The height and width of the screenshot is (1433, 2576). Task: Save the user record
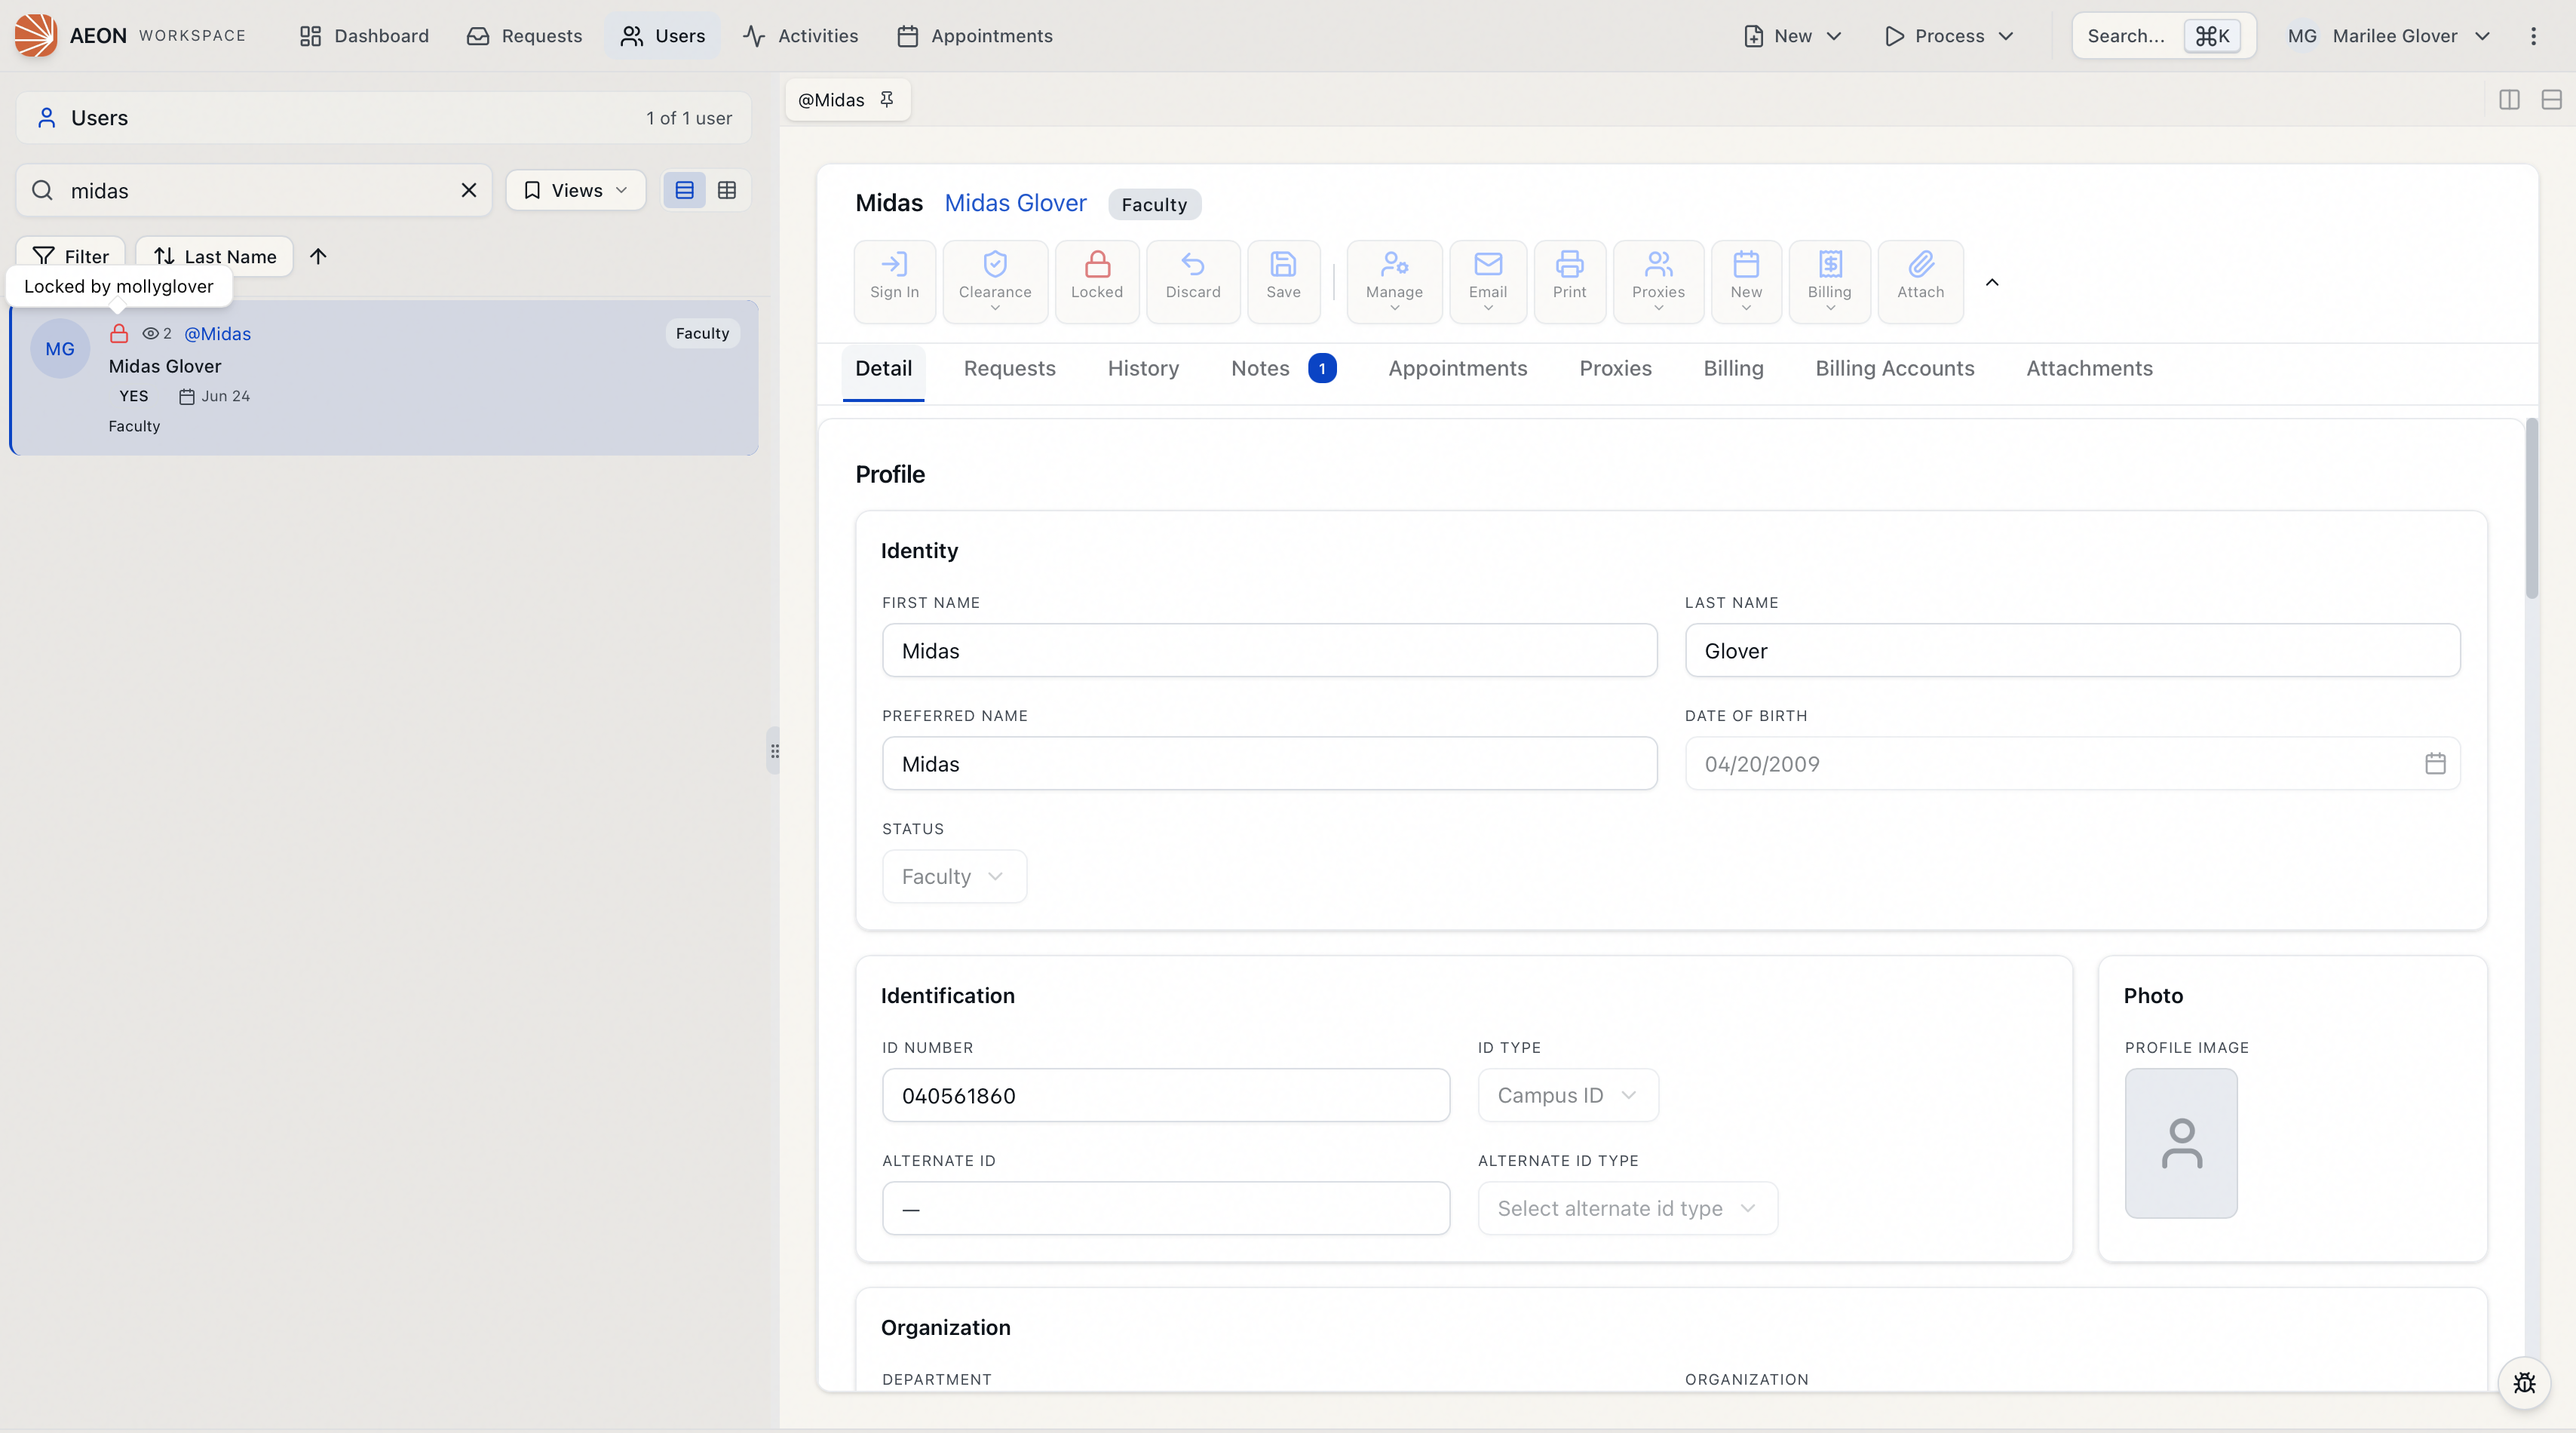pyautogui.click(x=1283, y=281)
